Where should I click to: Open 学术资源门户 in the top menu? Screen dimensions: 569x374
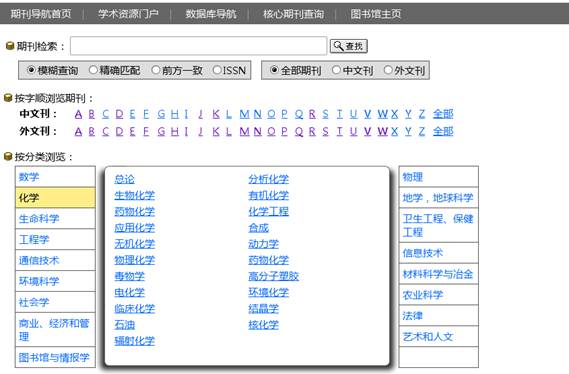click(x=128, y=14)
